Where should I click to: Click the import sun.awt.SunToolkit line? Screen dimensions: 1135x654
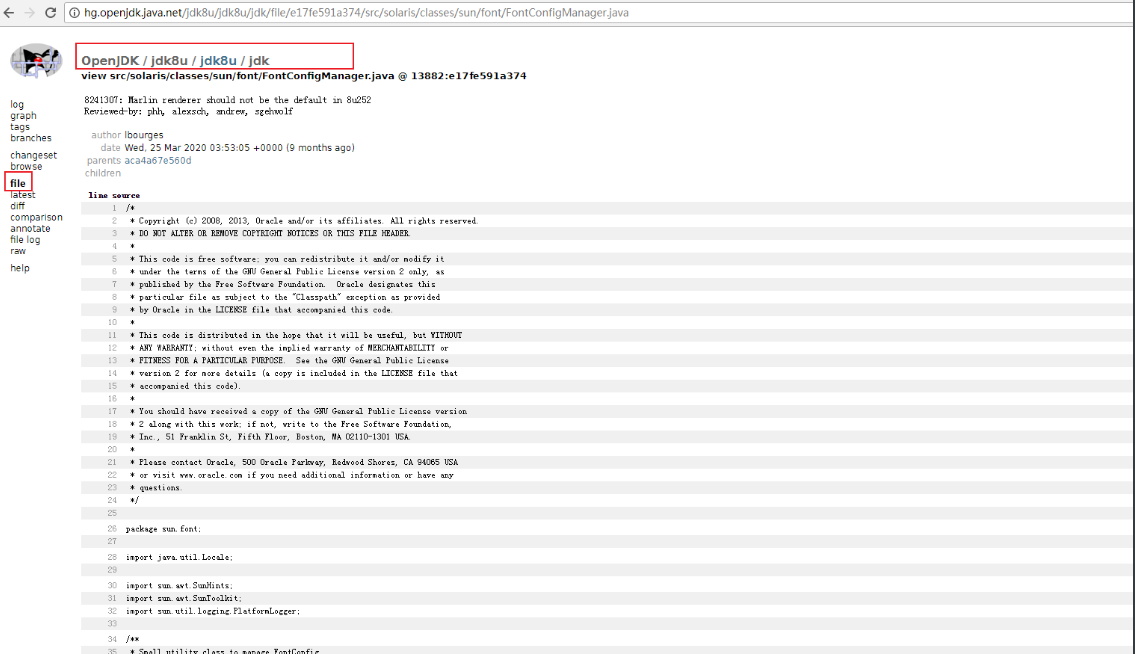tap(184, 598)
